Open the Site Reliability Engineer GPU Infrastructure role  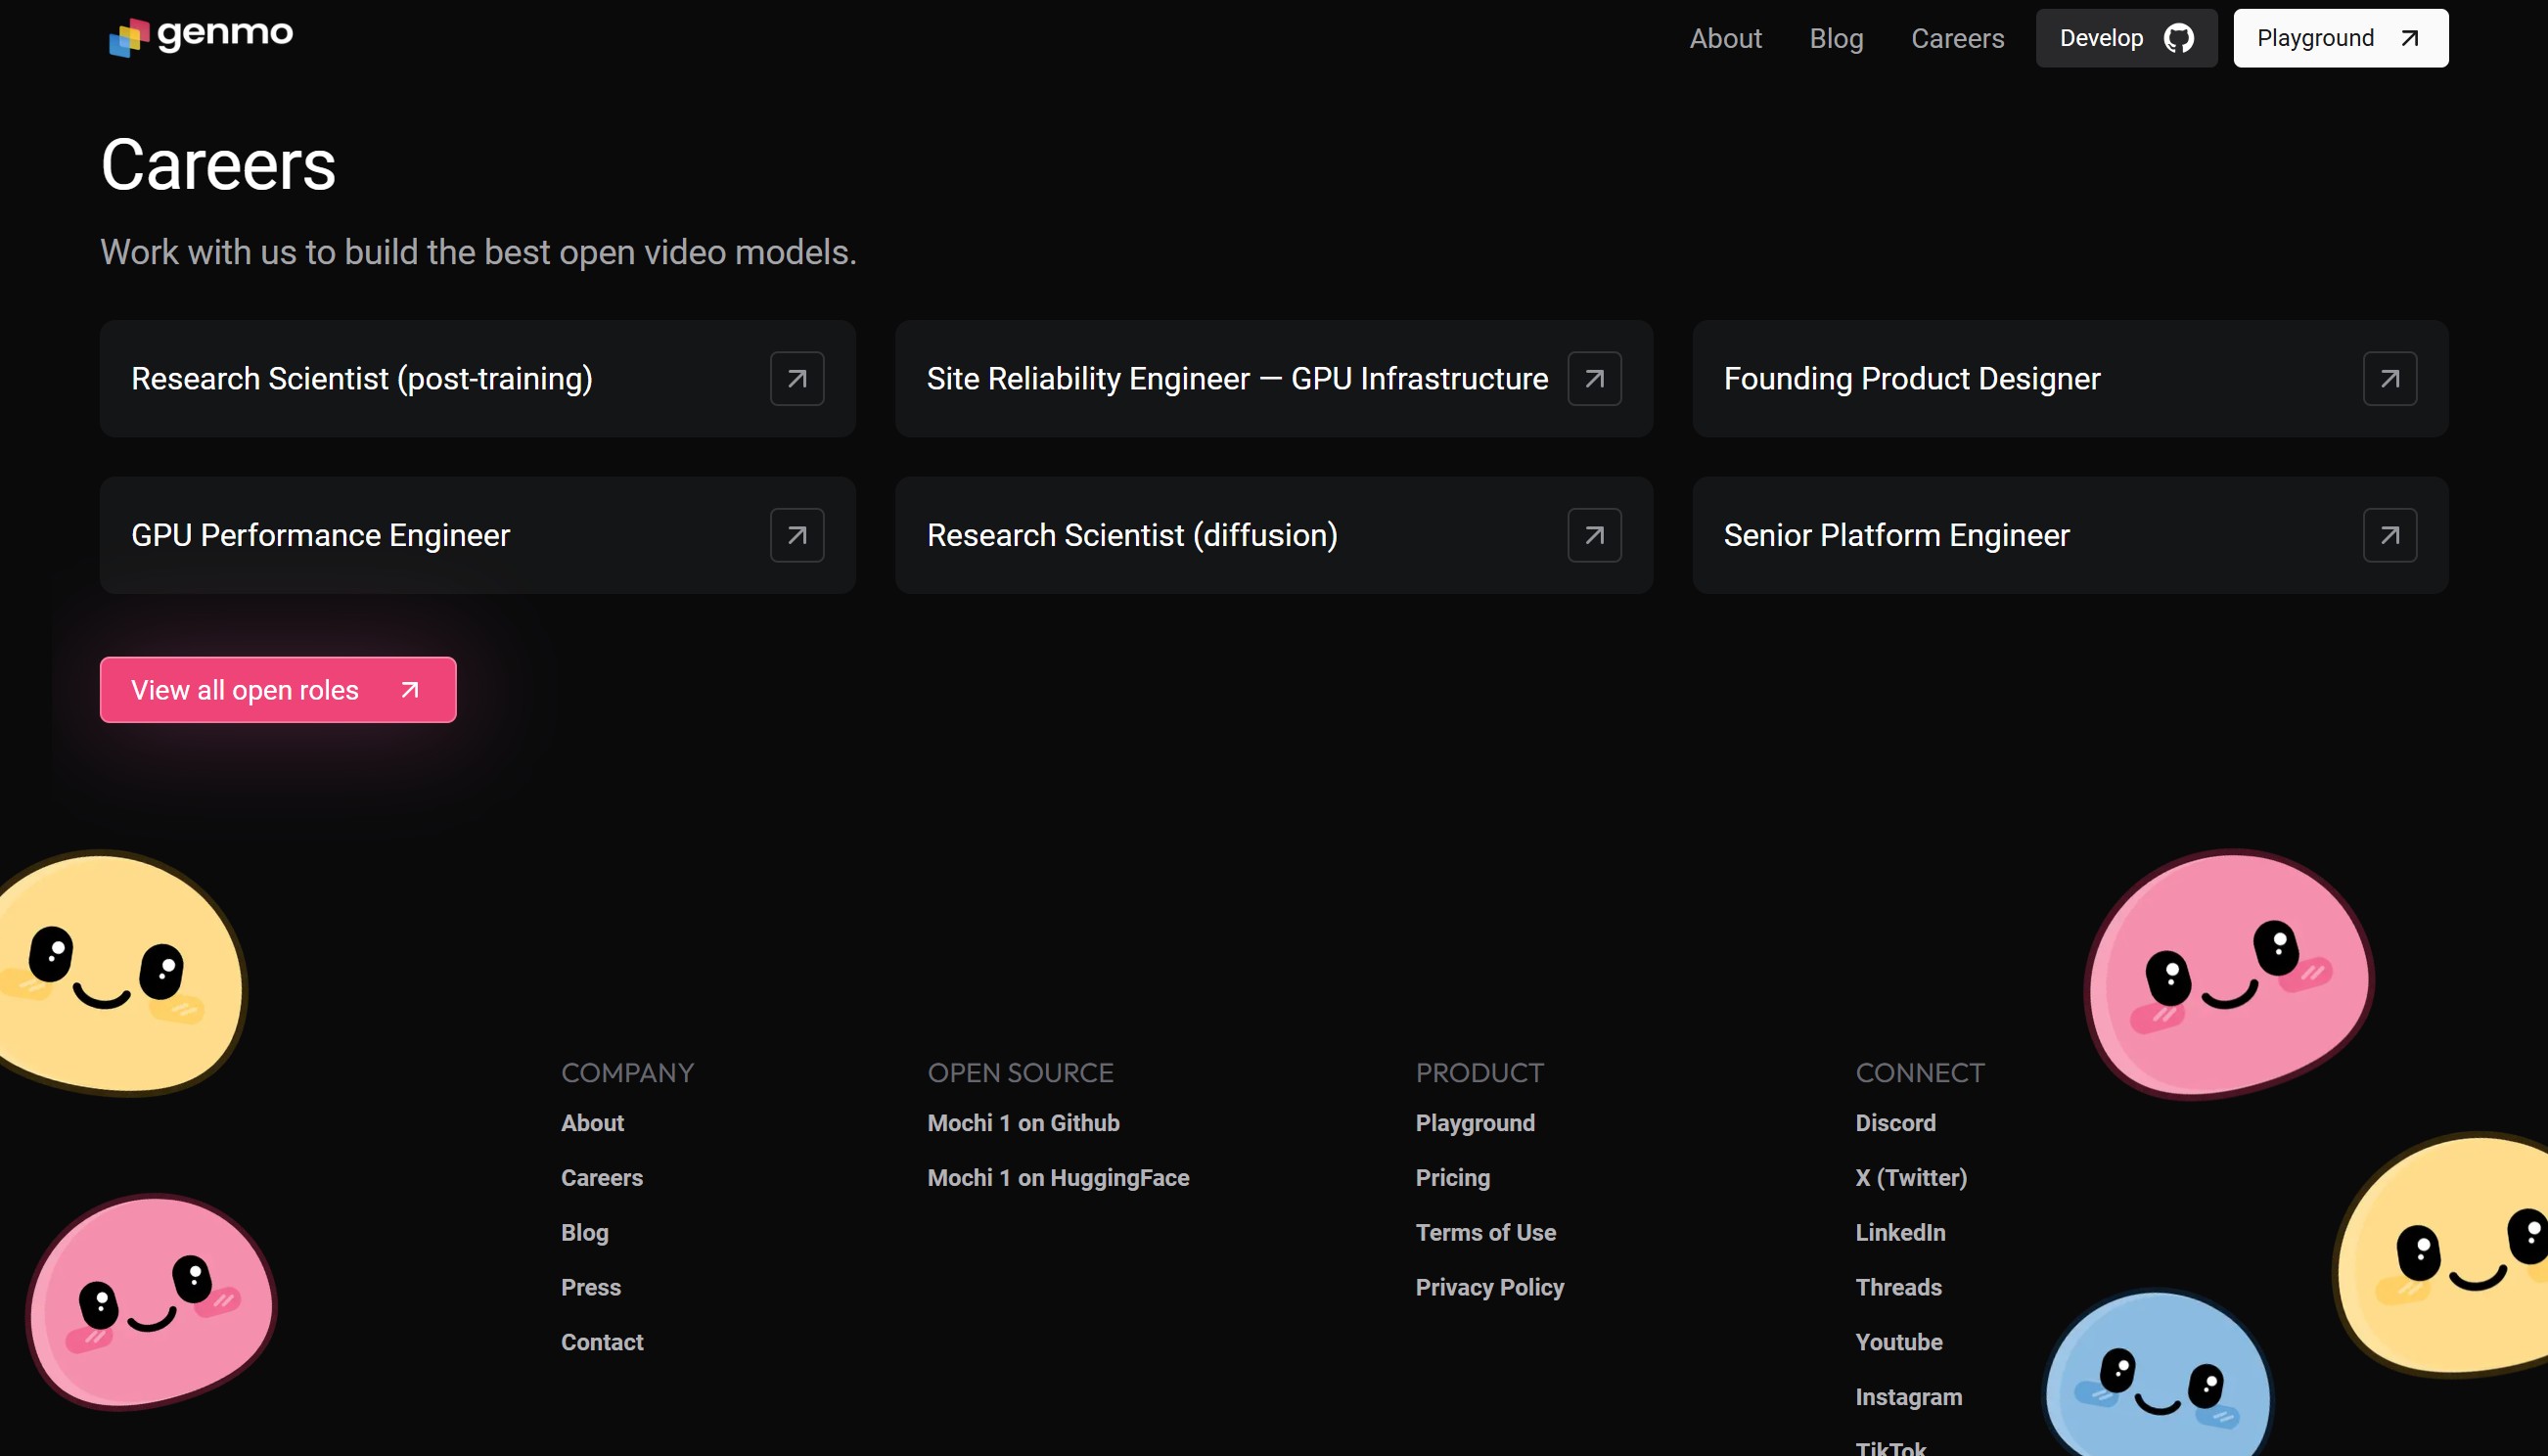click(x=1274, y=378)
